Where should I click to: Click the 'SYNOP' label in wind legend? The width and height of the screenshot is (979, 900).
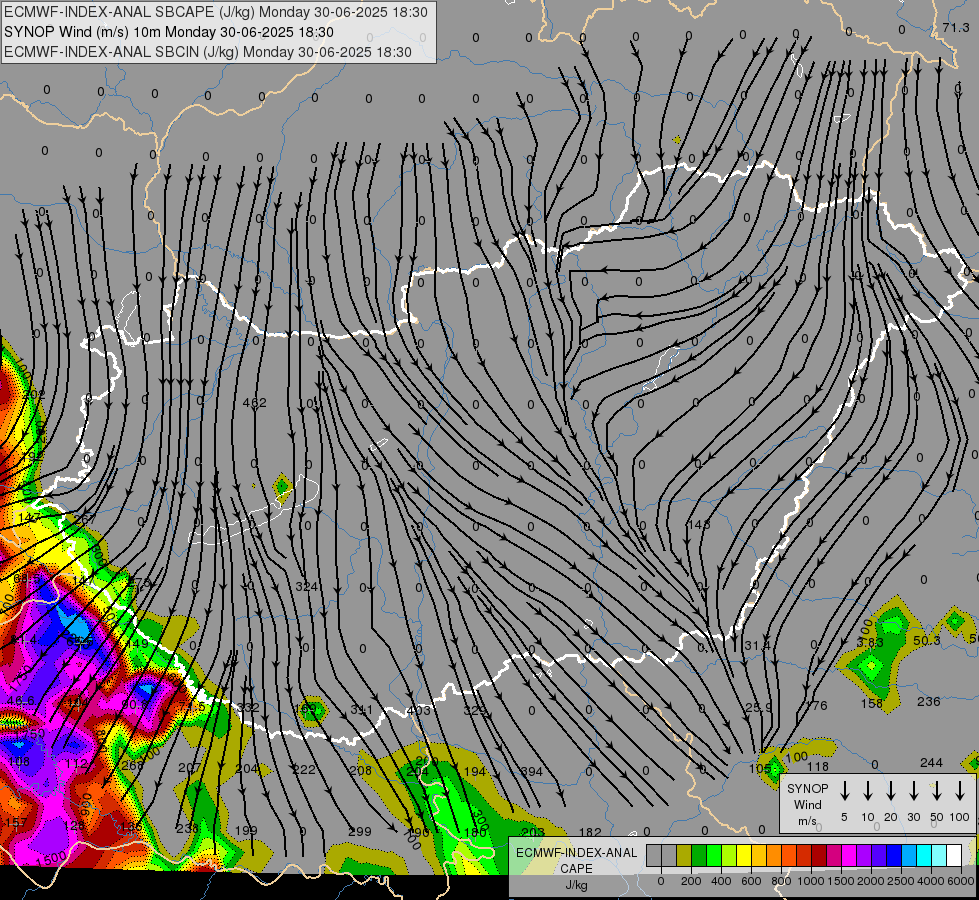[x=807, y=788]
